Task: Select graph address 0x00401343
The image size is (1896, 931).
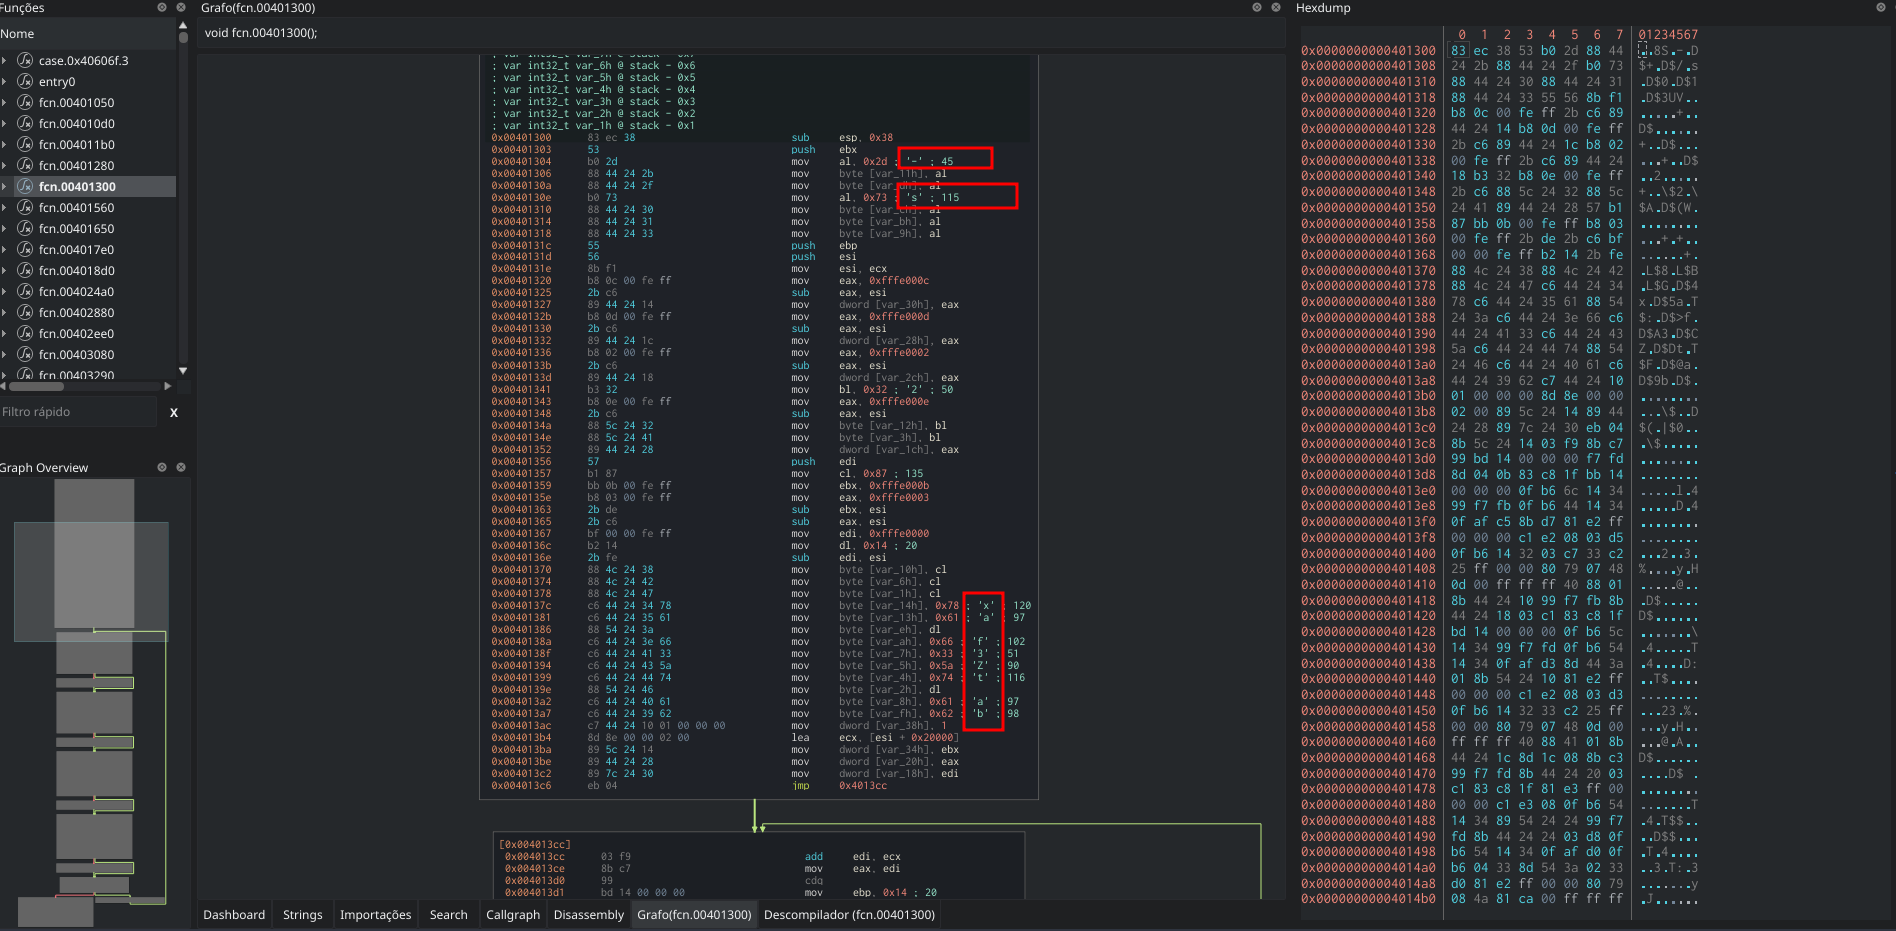Action: tap(521, 401)
